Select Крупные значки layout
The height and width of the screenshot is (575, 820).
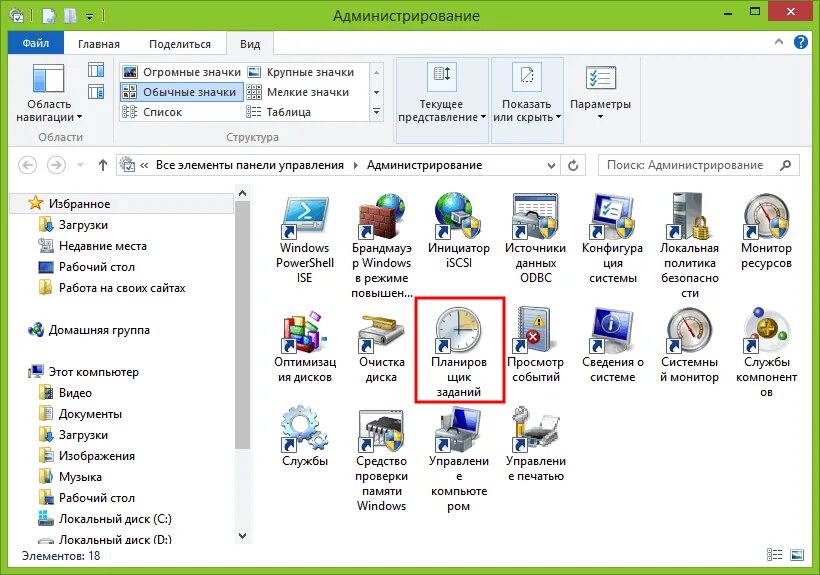[301, 72]
